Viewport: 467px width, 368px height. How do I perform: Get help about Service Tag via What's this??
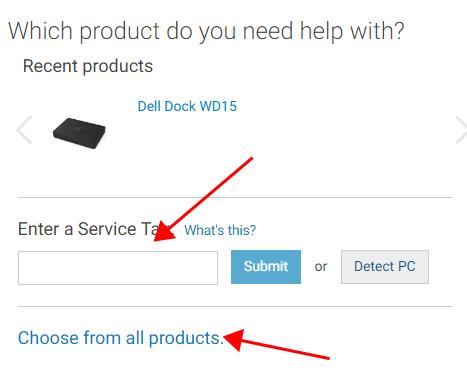[x=220, y=230]
